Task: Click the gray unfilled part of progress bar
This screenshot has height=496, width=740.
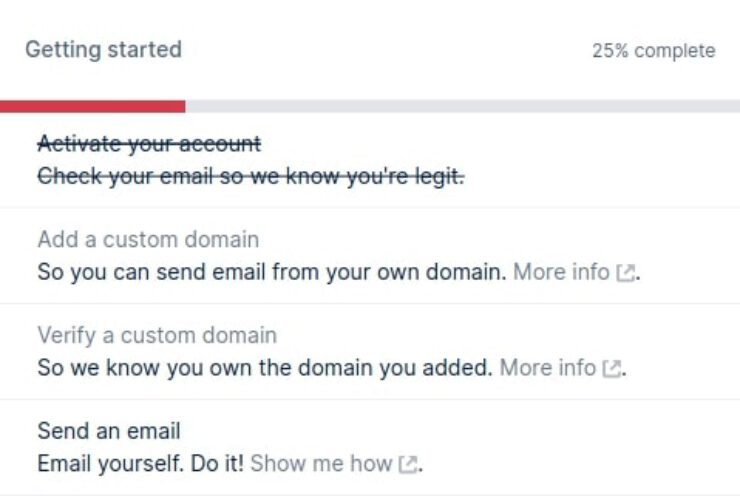Action: point(462,107)
